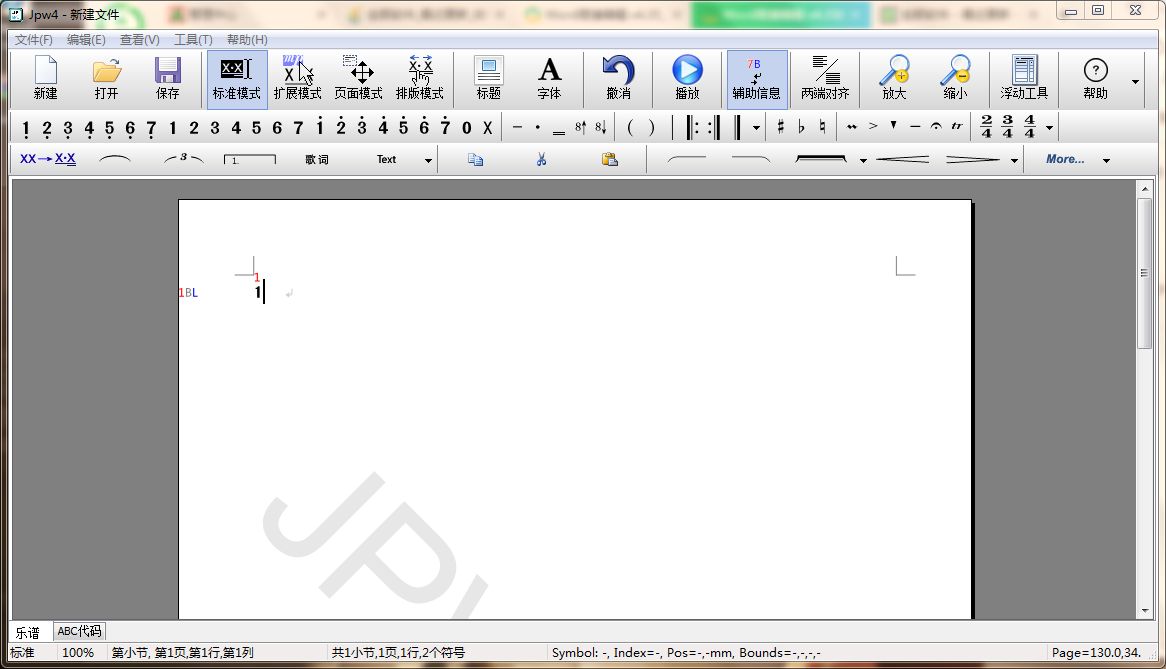Toggle 两端对齐 justify alignment
This screenshot has width=1166, height=669.
[x=825, y=78]
